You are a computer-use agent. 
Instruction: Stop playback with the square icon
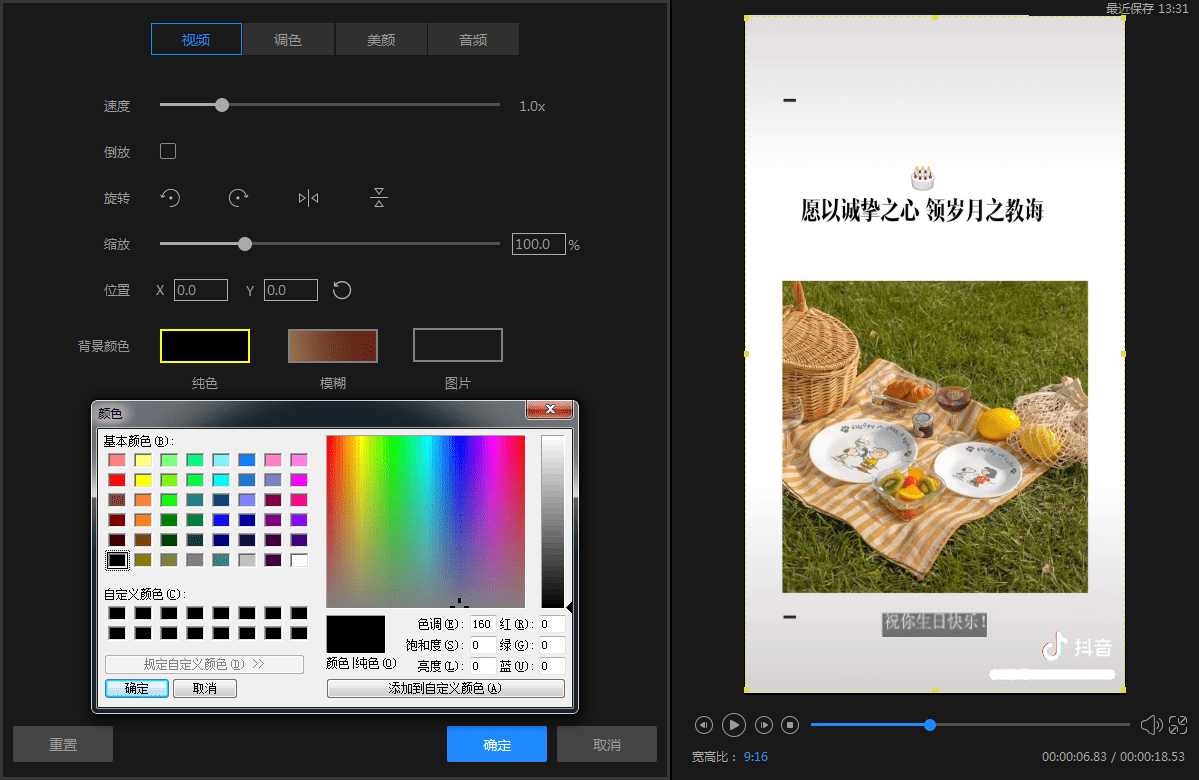pos(790,724)
